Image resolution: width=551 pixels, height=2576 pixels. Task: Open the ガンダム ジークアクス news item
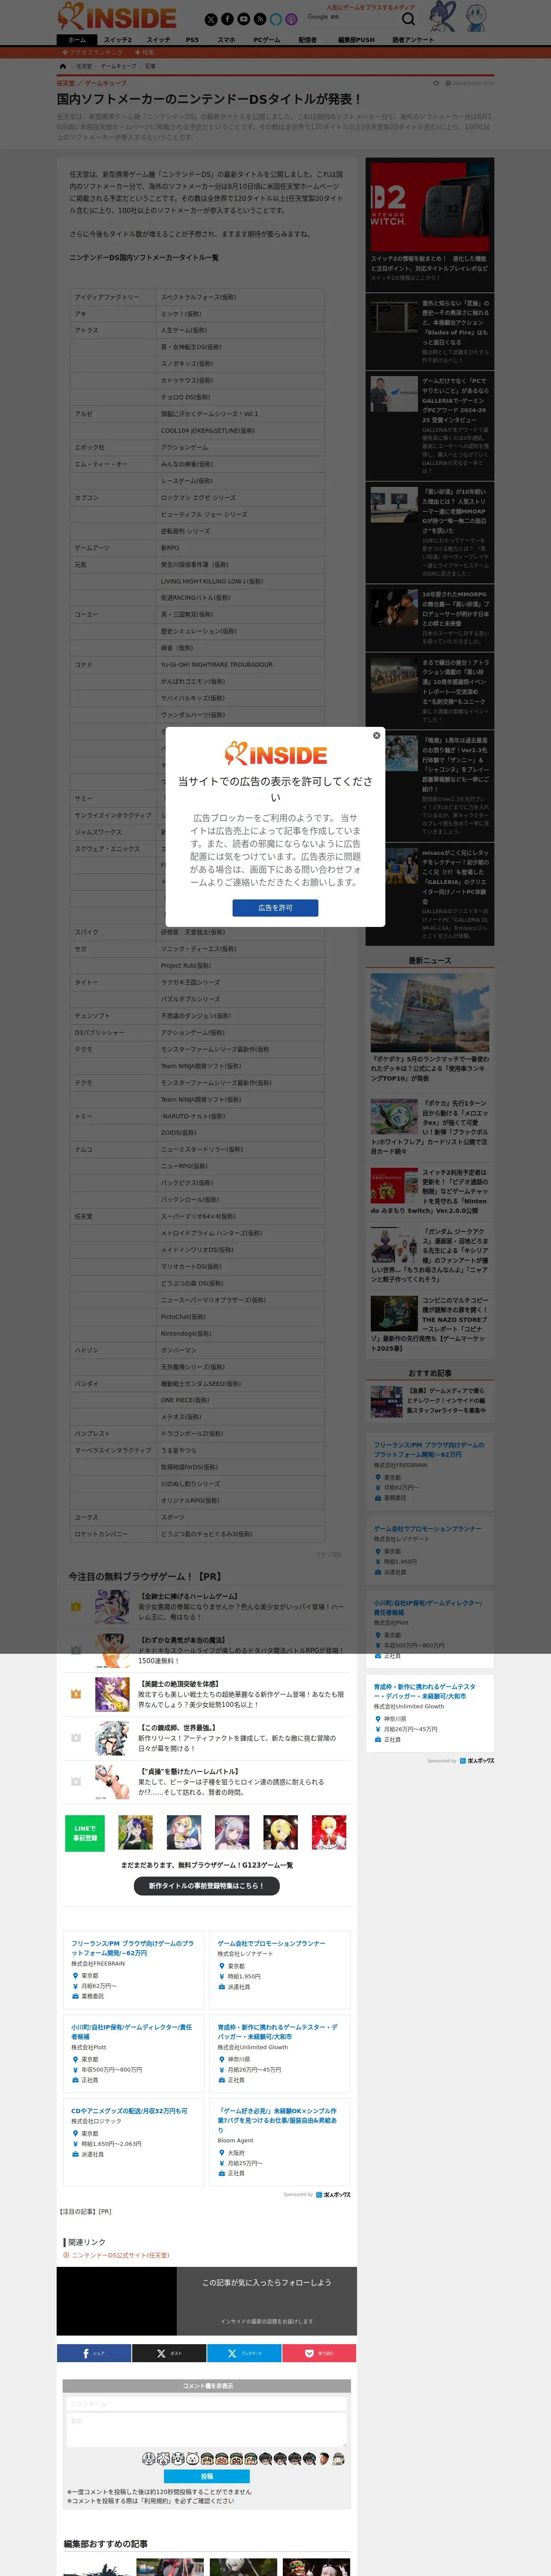(x=430, y=1255)
